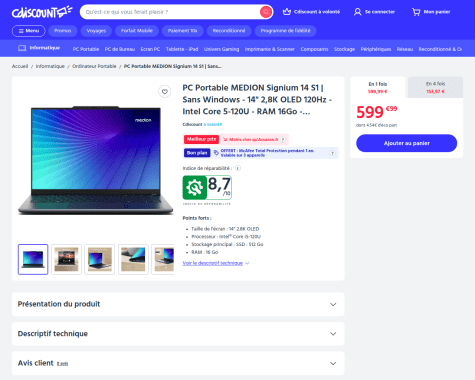Select the En 1 fois payment tab
The width and height of the screenshot is (475, 380).
coord(378,87)
